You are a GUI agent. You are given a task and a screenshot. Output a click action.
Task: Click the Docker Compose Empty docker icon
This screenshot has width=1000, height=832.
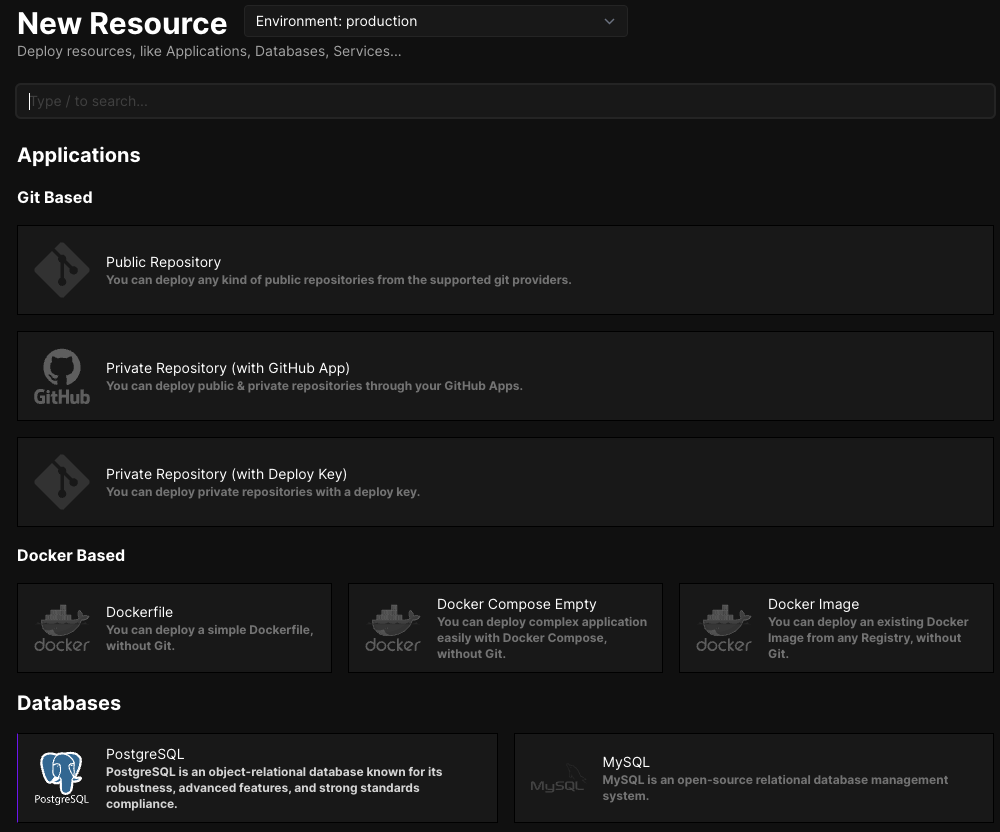point(393,628)
